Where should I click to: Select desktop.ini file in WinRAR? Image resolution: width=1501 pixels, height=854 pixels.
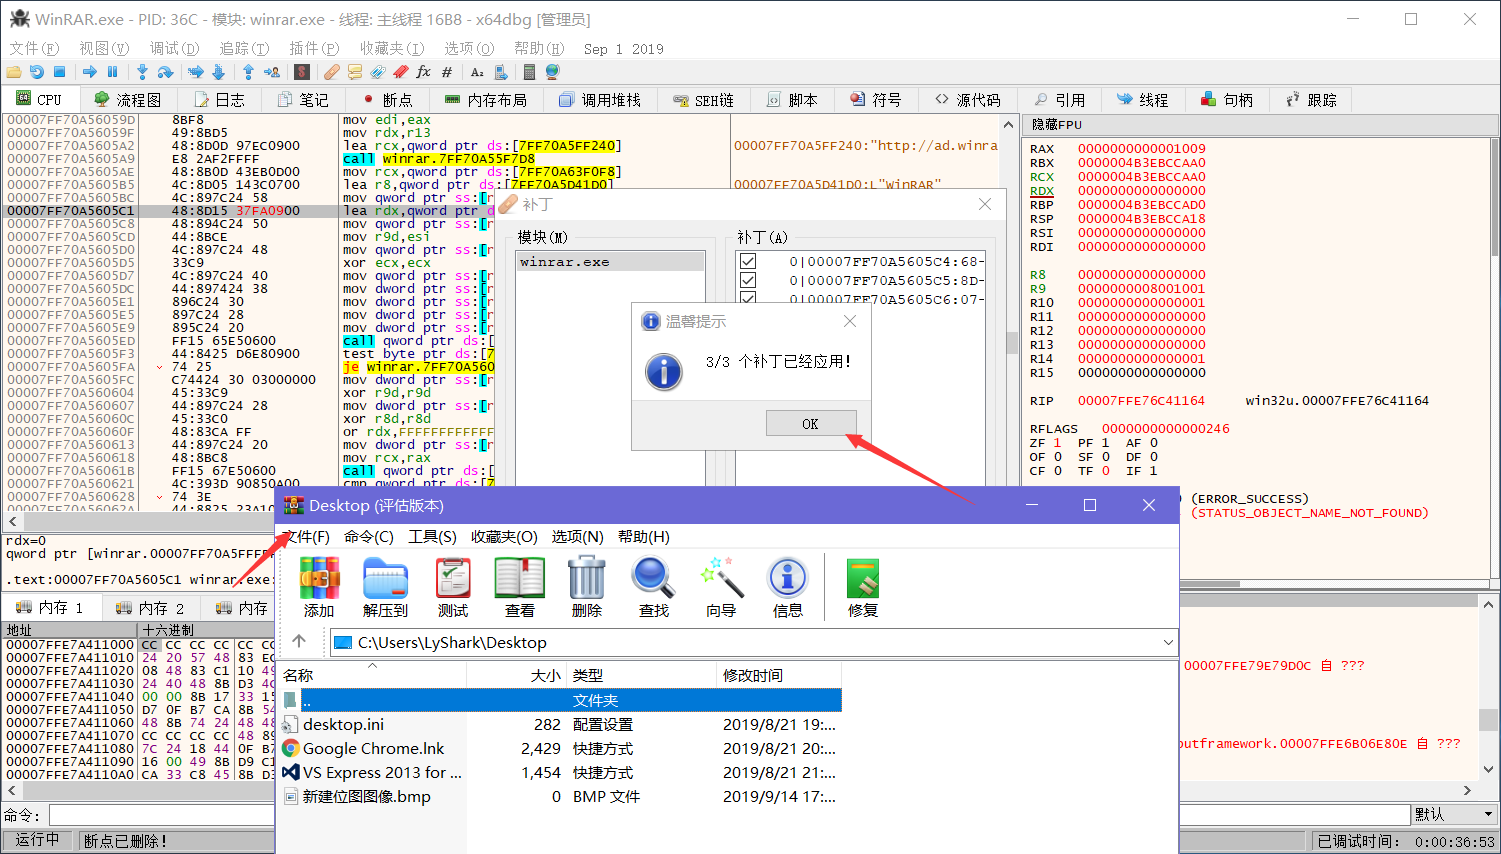tap(343, 724)
